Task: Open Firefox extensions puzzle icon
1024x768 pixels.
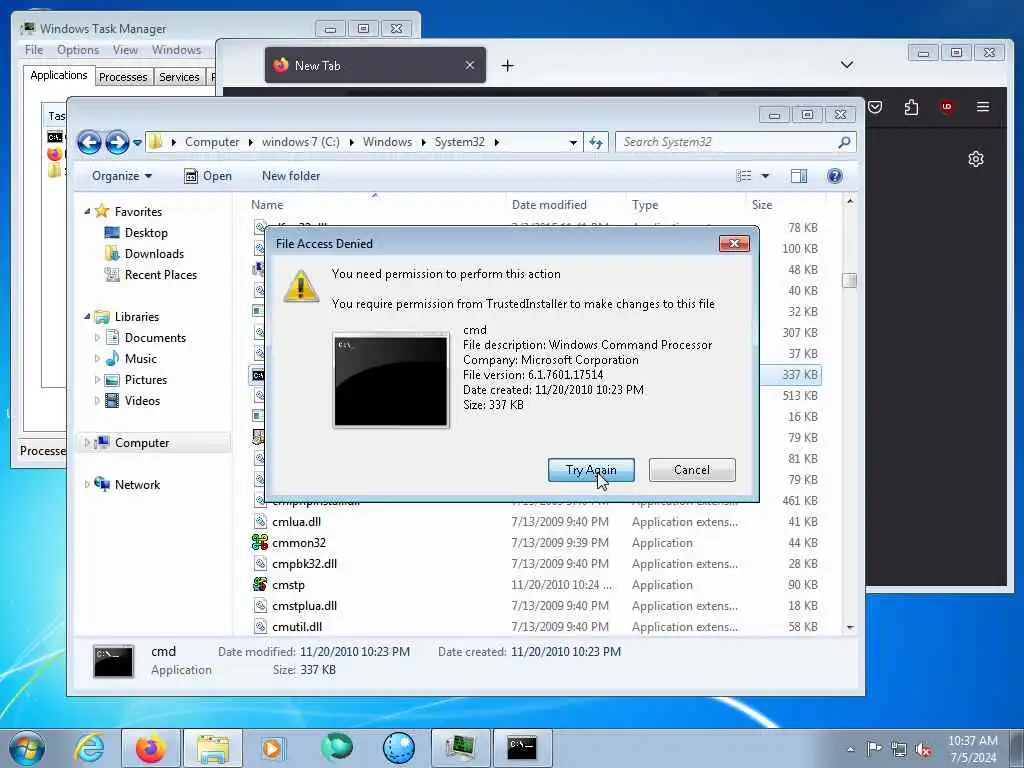Action: (x=911, y=107)
